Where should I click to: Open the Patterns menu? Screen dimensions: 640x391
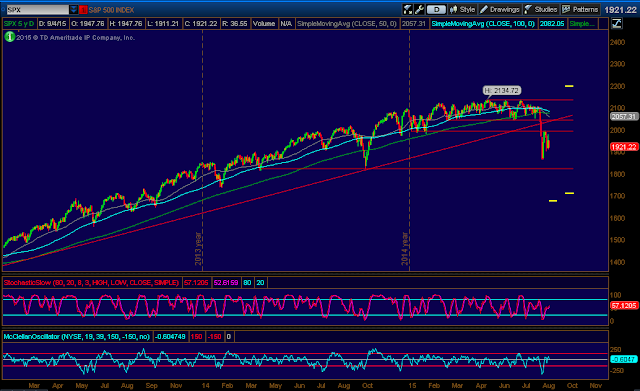pos(580,9)
